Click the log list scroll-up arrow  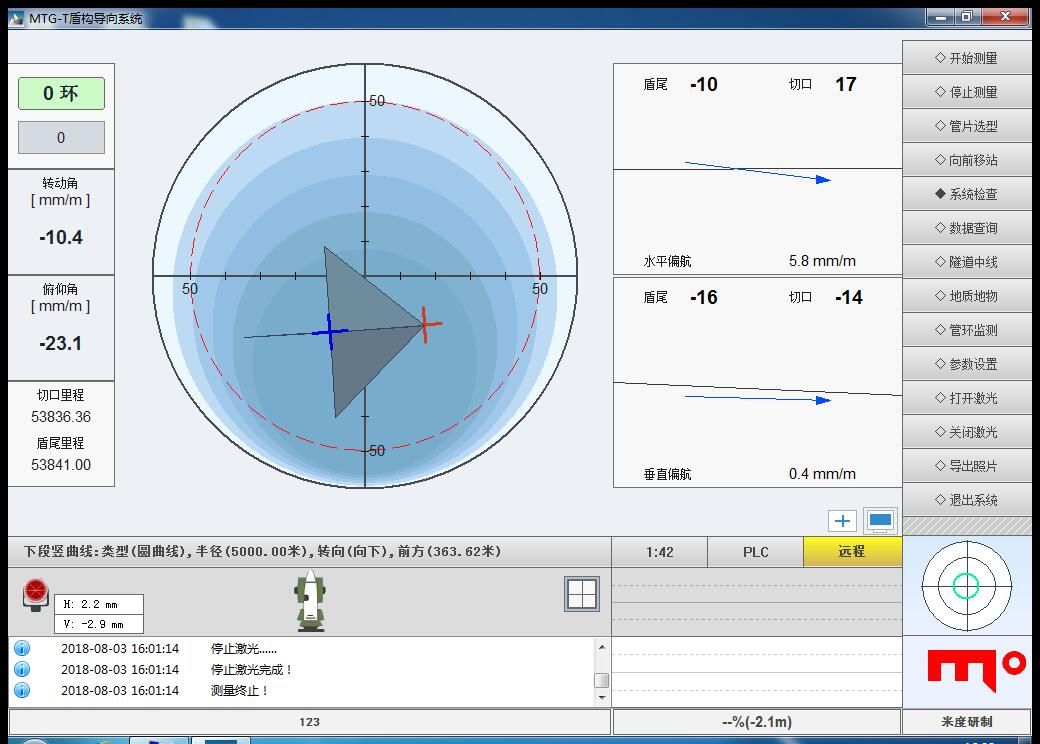click(x=602, y=647)
